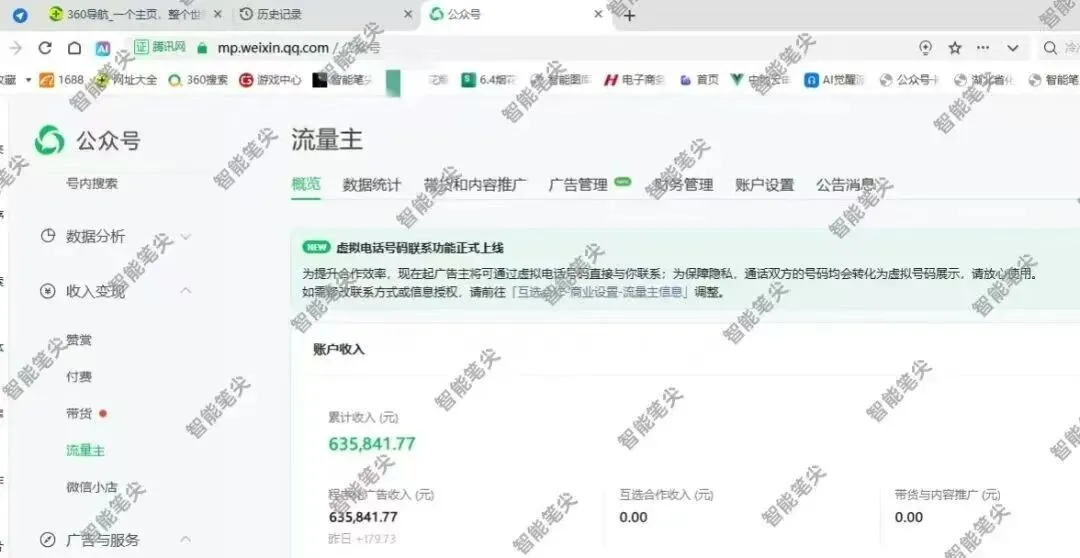Click the 数据分析 clock icon in sidebar

[x=48, y=236]
